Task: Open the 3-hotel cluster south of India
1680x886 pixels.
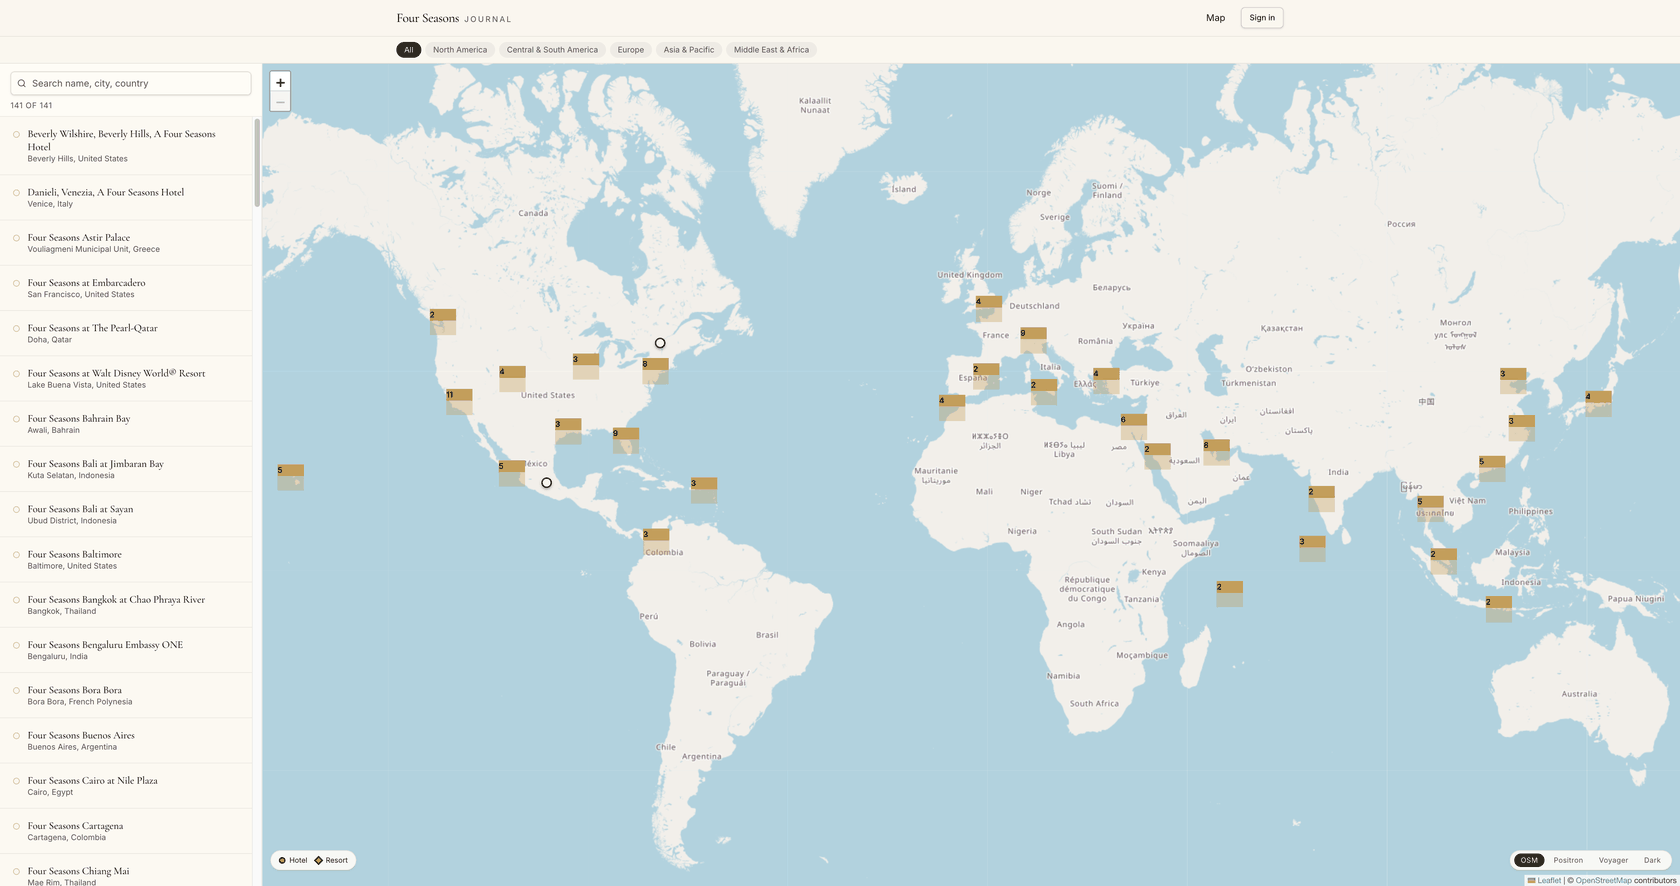Action: coord(1312,549)
